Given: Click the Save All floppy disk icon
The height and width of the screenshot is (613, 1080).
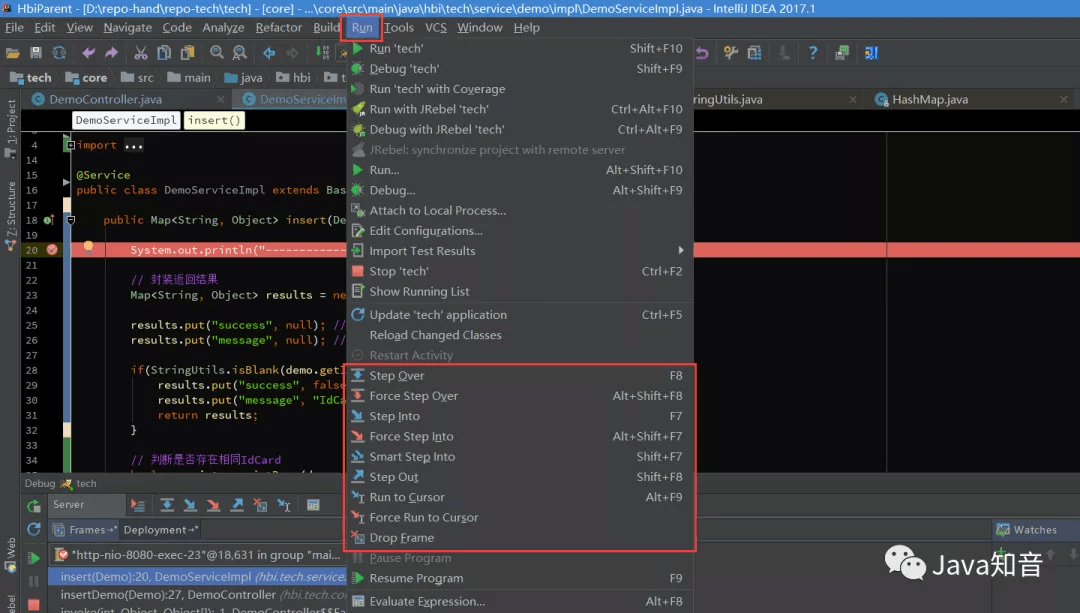Looking at the screenshot, I should (36, 53).
